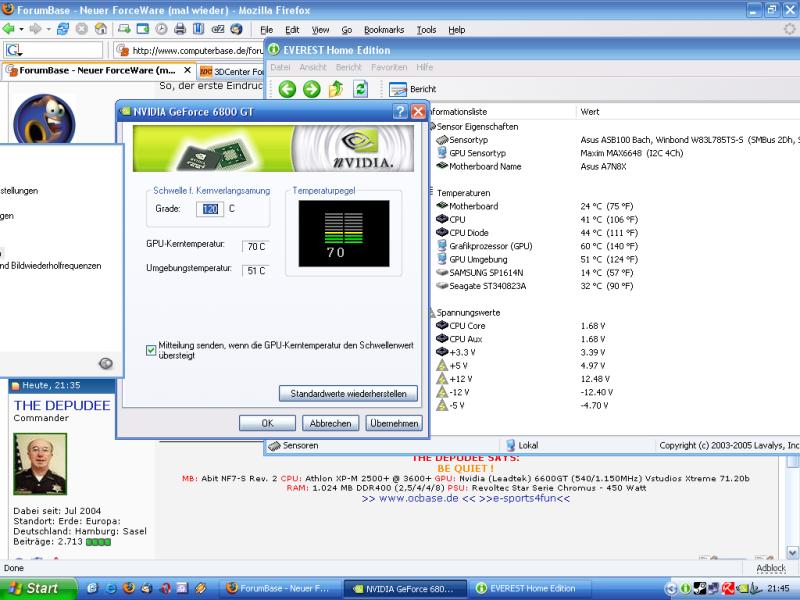Open Firefox View menu
This screenshot has width=800, height=600.
[320, 30]
